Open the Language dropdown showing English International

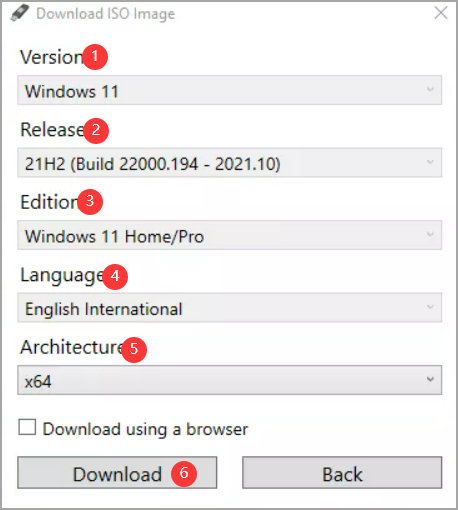(230, 308)
